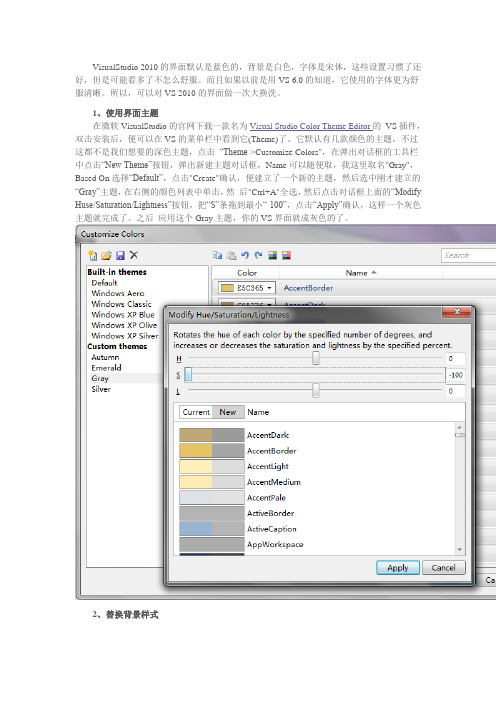Select the Windows XP Olive theme
This screenshot has width=496, height=702.
[124, 325]
